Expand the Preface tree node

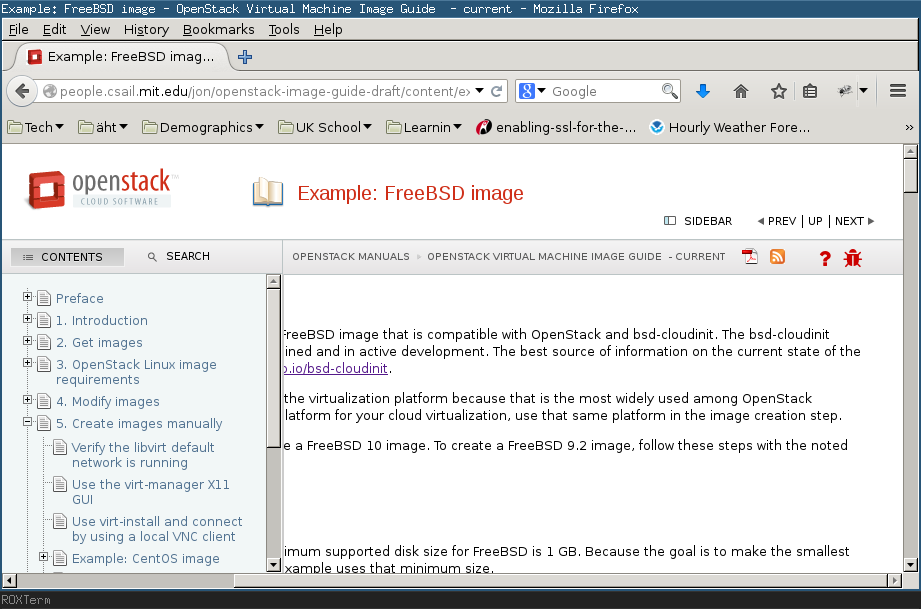point(28,297)
